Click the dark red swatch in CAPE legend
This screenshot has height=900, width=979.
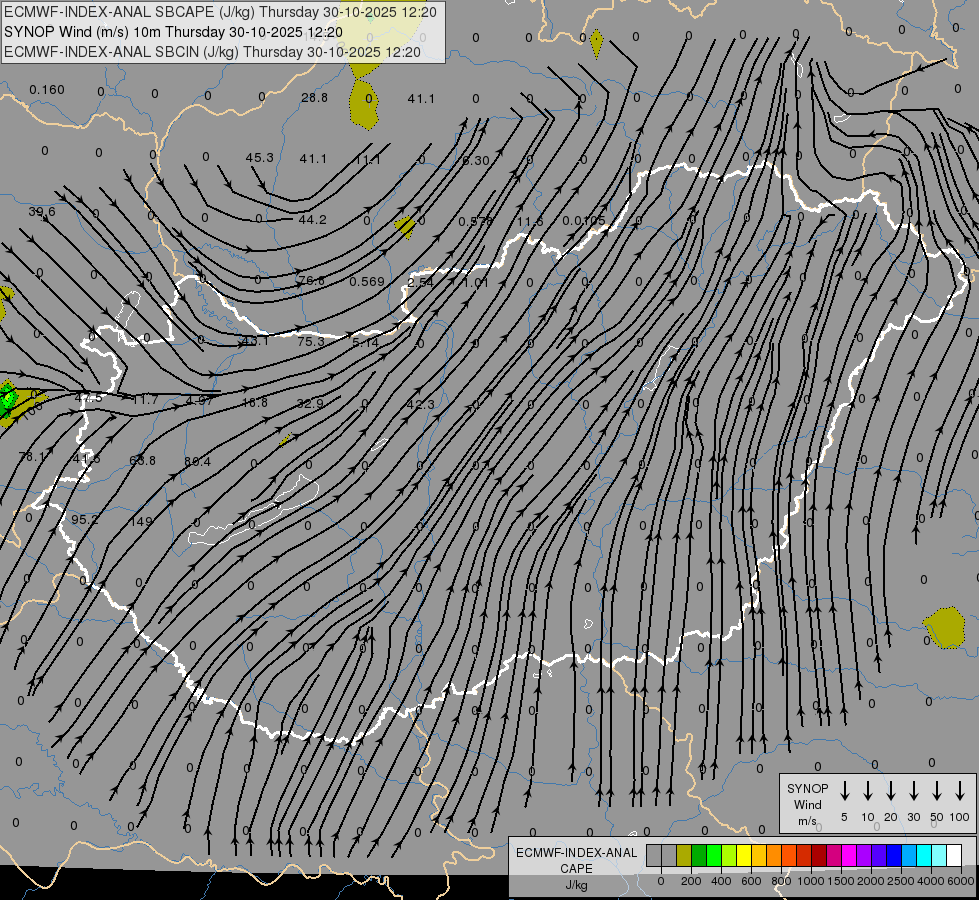point(819,856)
